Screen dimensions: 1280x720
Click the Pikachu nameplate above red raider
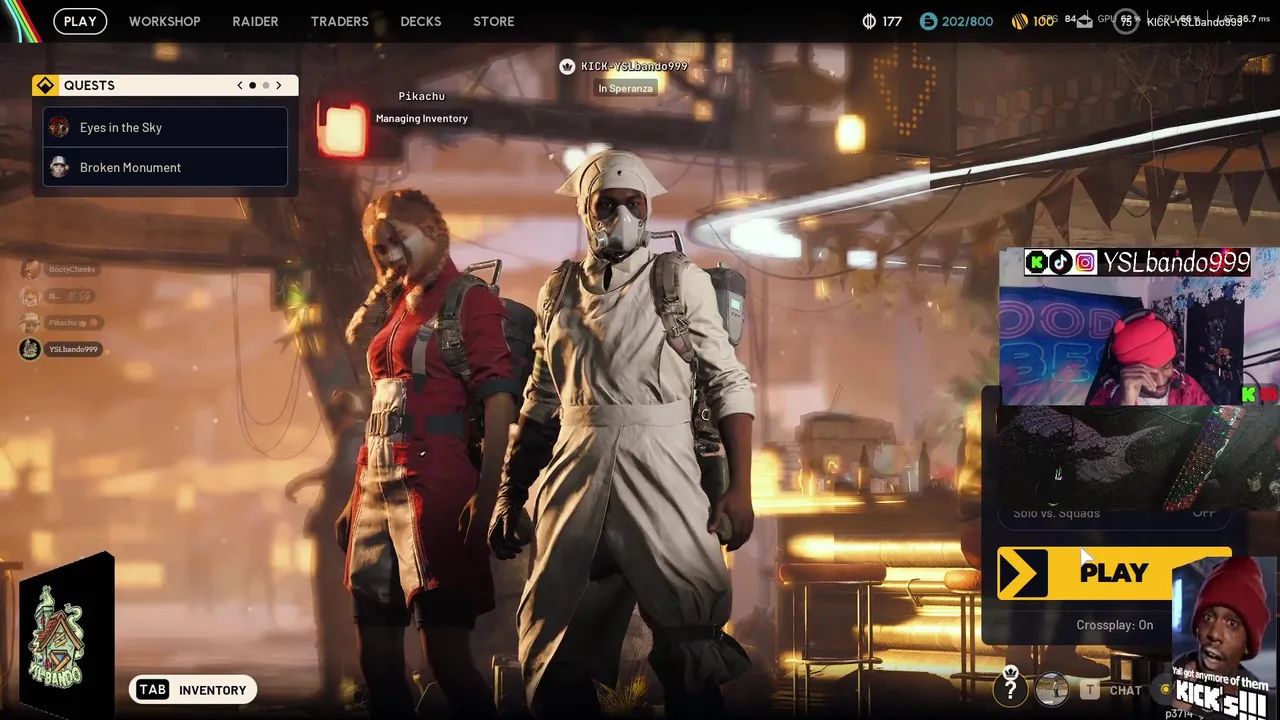421,96
